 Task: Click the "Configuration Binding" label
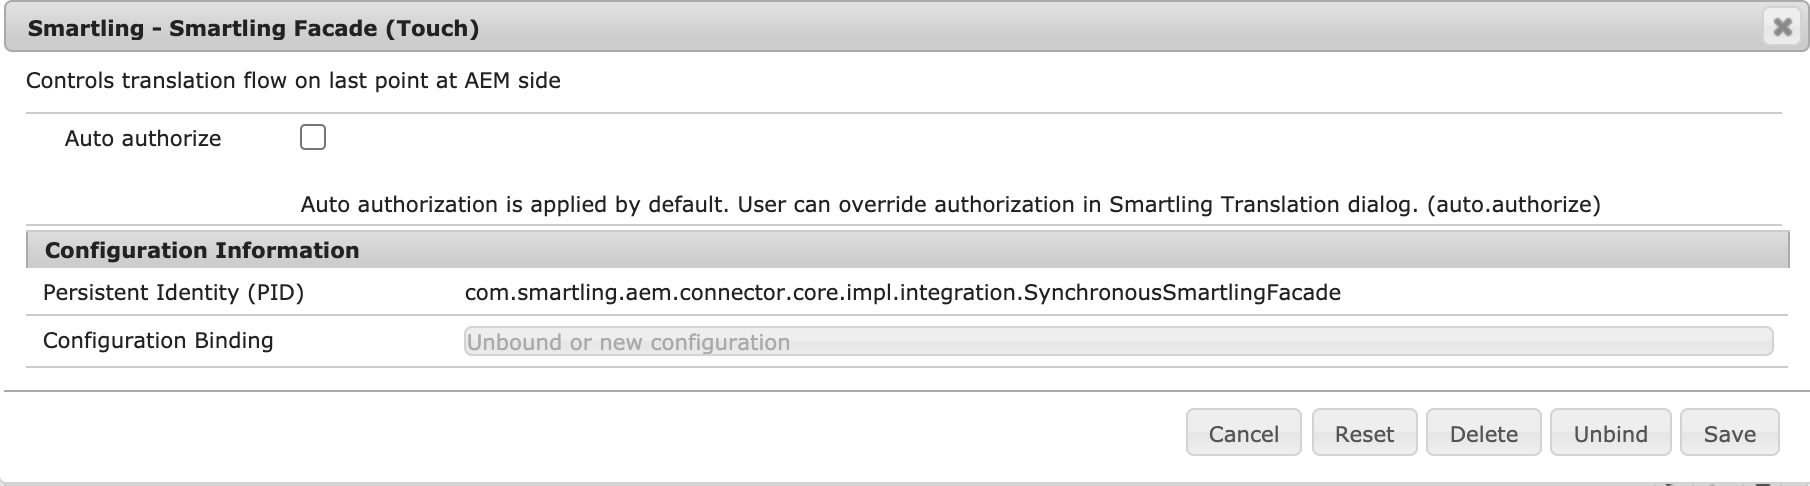coord(158,341)
